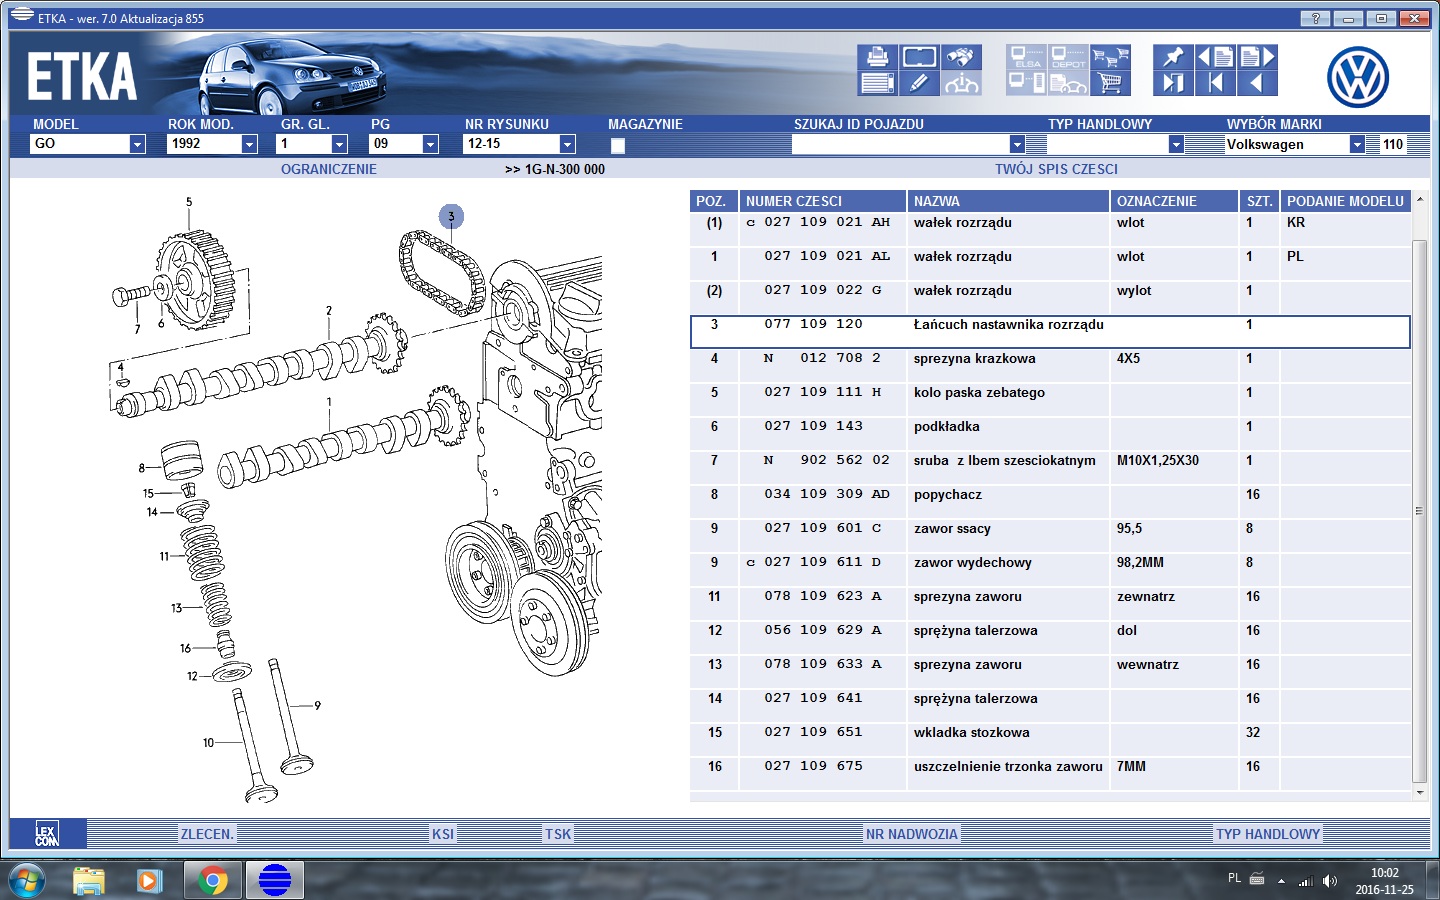Go to previous illustration page icon
Image resolution: width=1440 pixels, height=900 pixels.
pos(1215,57)
